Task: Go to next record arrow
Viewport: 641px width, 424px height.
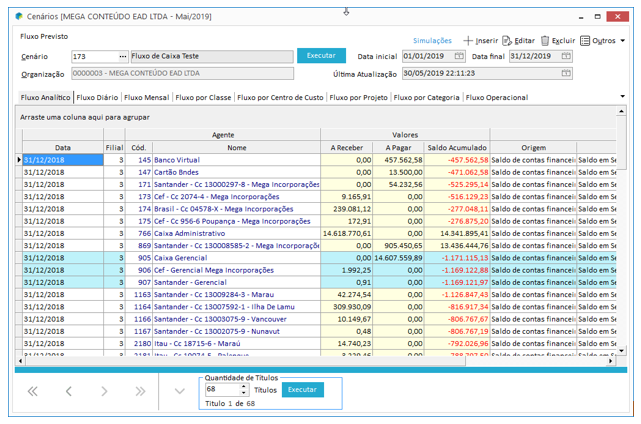Action: pos(105,390)
